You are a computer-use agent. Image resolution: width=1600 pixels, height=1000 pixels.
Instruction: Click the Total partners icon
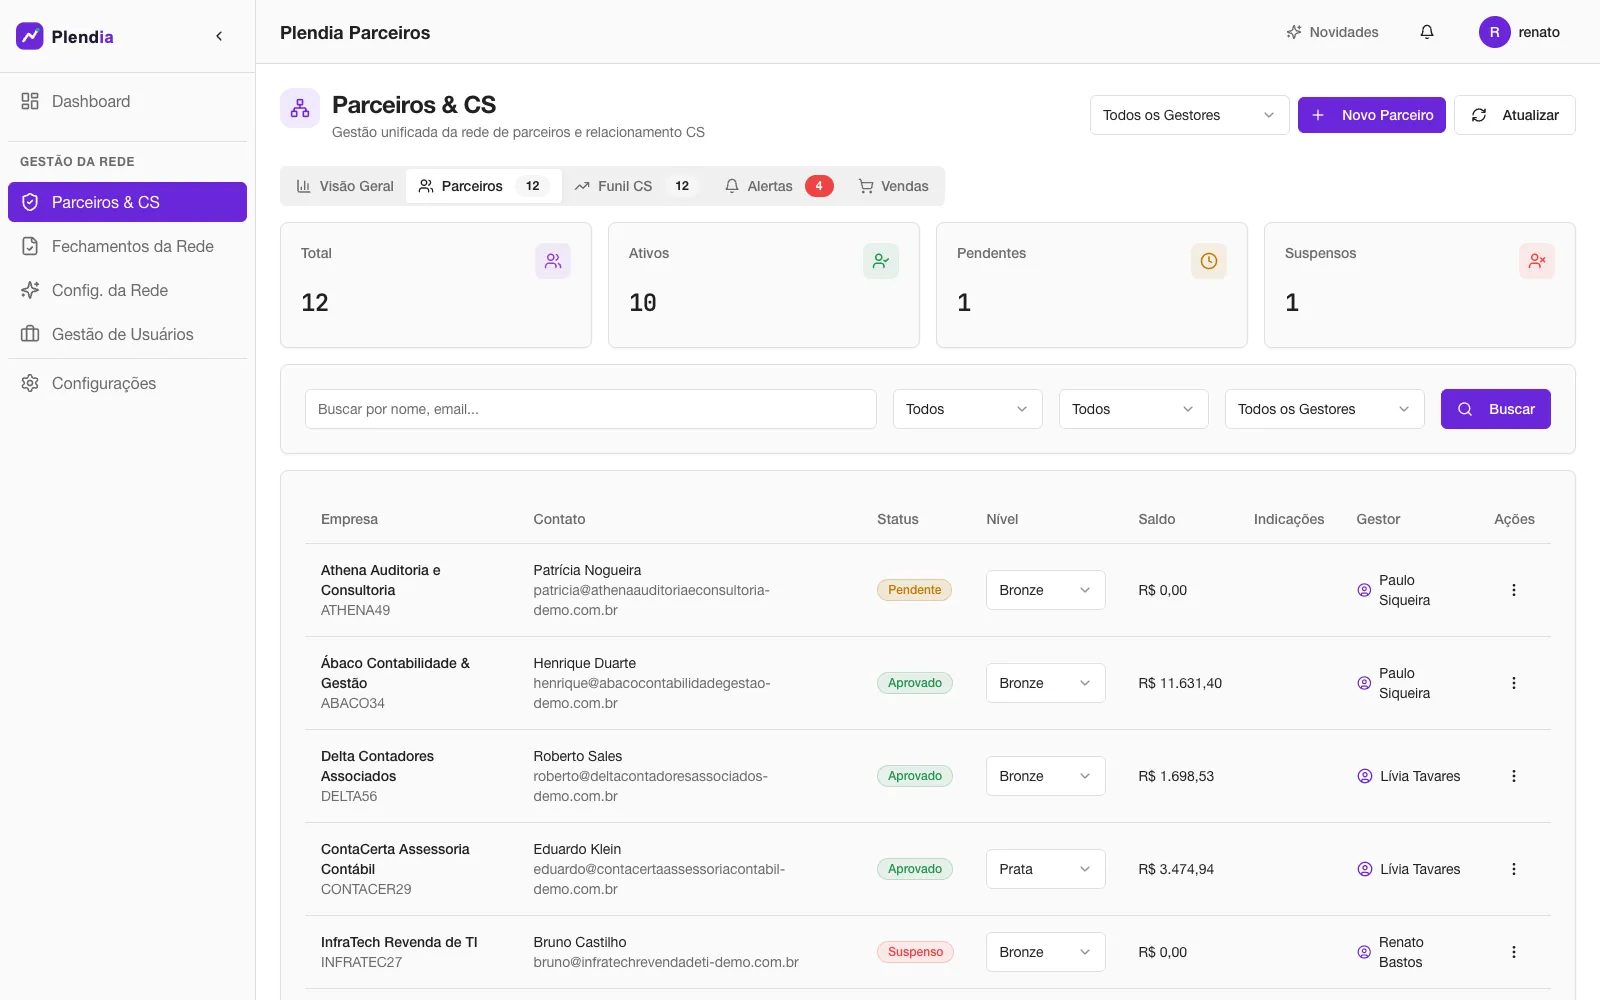553,261
